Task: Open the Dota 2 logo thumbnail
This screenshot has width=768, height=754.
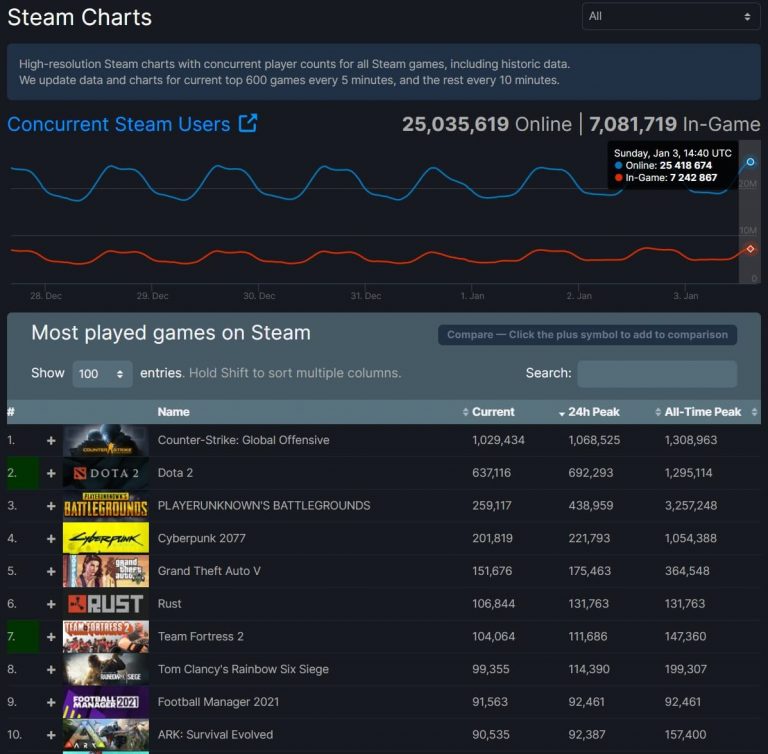Action: pyautogui.click(x=106, y=473)
